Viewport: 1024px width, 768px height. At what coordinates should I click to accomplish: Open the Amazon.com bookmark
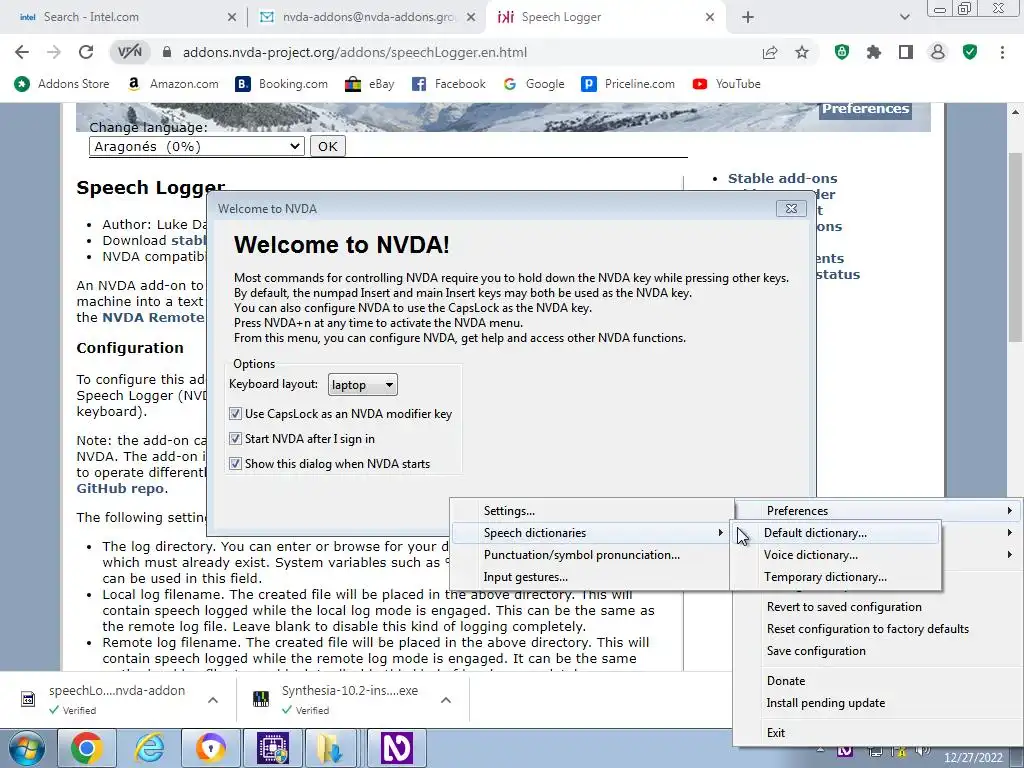coord(173,84)
